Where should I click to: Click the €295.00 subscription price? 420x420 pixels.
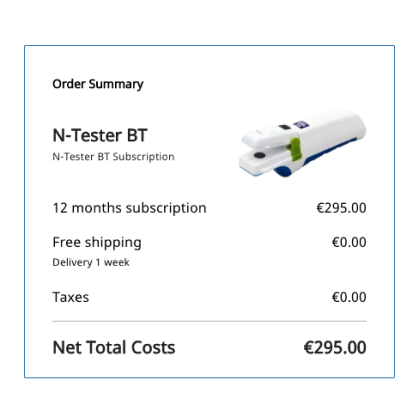click(x=341, y=208)
